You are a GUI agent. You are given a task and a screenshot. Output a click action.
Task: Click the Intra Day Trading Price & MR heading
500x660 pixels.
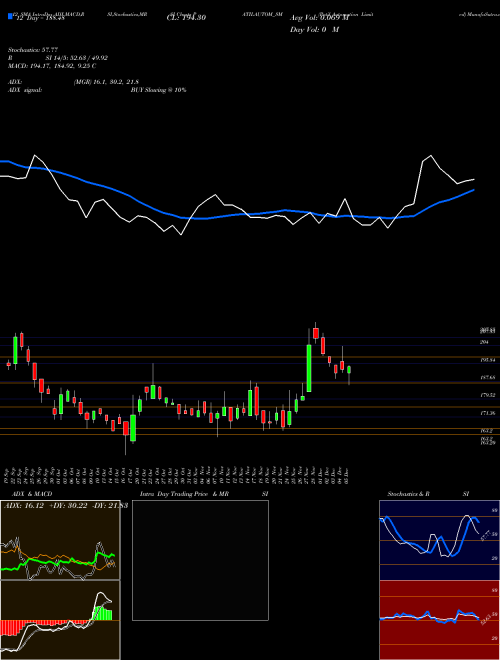pos(184,494)
